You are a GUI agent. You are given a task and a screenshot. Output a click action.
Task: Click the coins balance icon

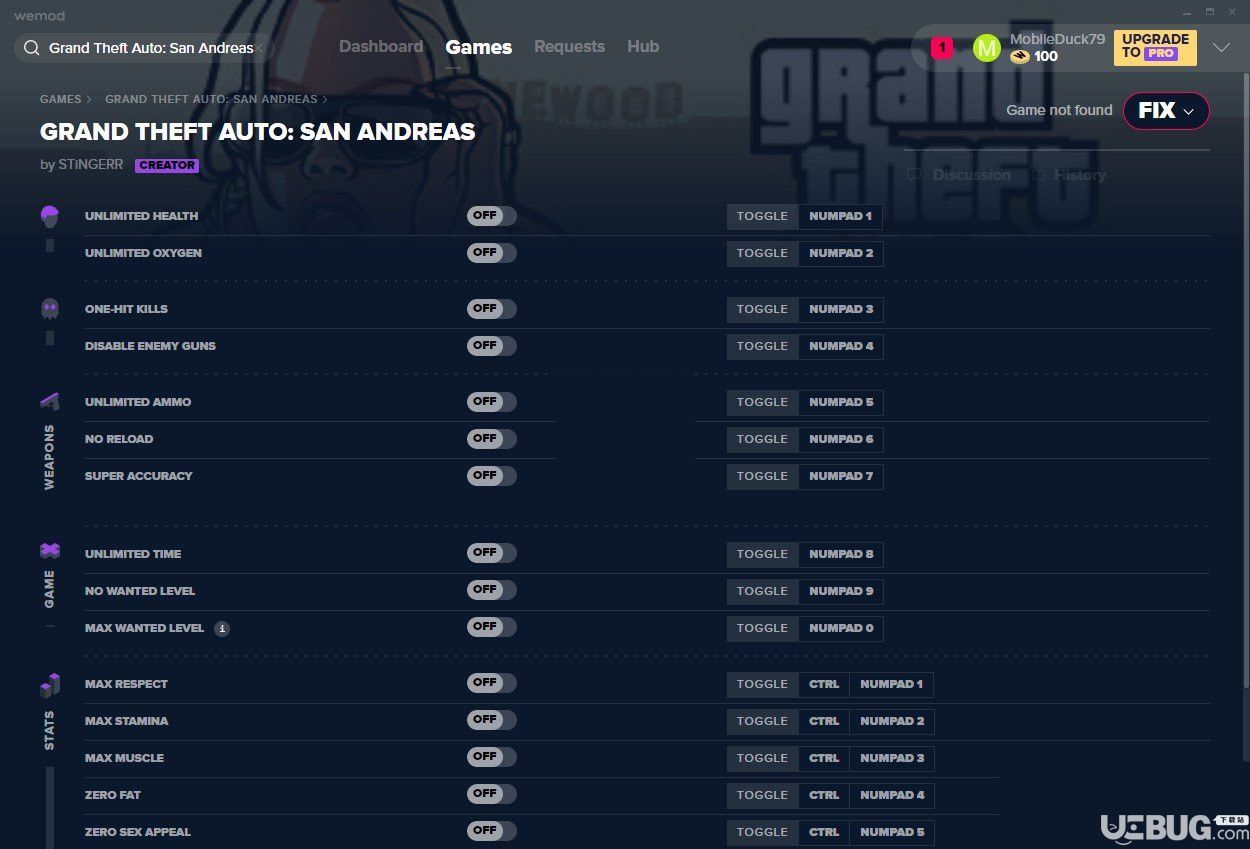point(1019,57)
